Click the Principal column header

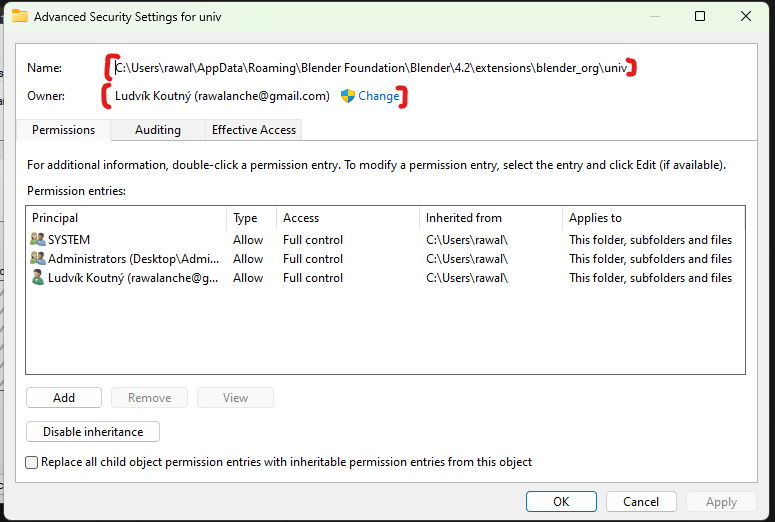pyautogui.click(x=127, y=218)
